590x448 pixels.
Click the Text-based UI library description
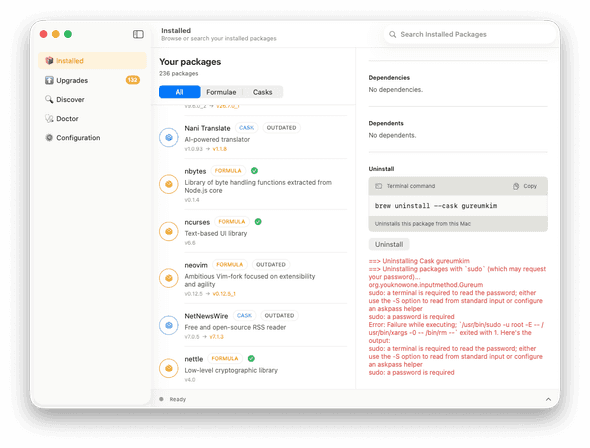tap(216, 234)
